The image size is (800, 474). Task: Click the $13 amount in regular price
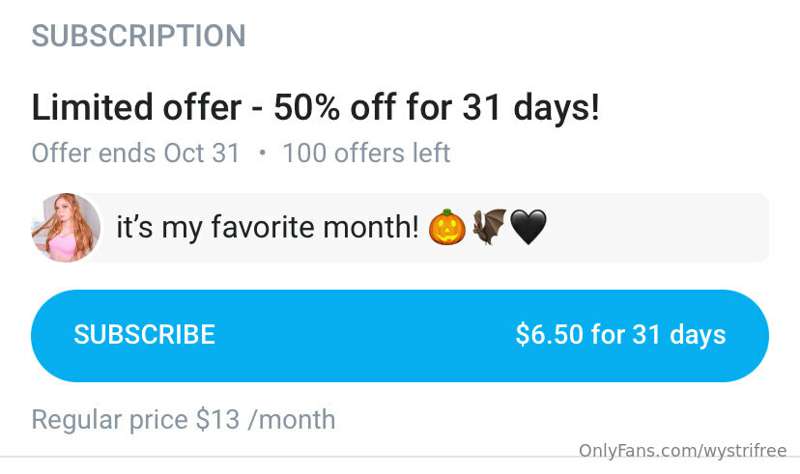pyautogui.click(x=218, y=419)
